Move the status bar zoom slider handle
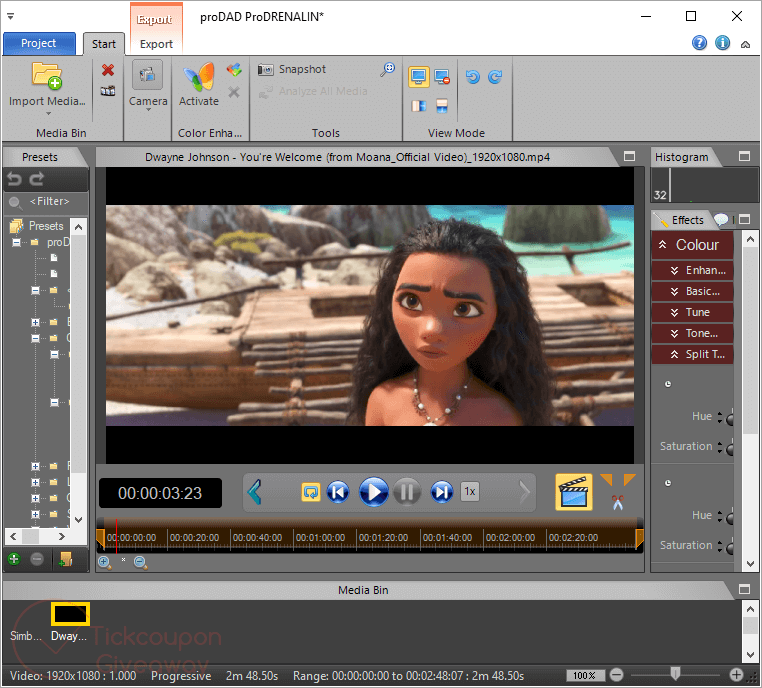762x688 pixels. pyautogui.click(x=675, y=673)
